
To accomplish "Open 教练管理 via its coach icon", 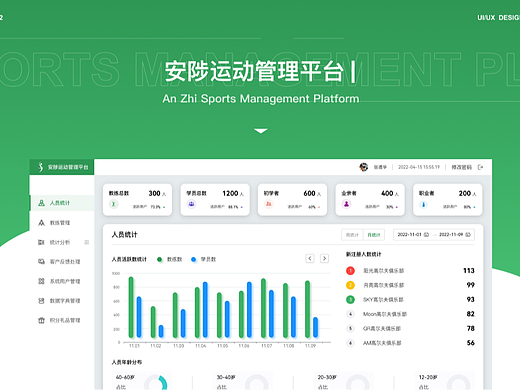I will coord(41,223).
